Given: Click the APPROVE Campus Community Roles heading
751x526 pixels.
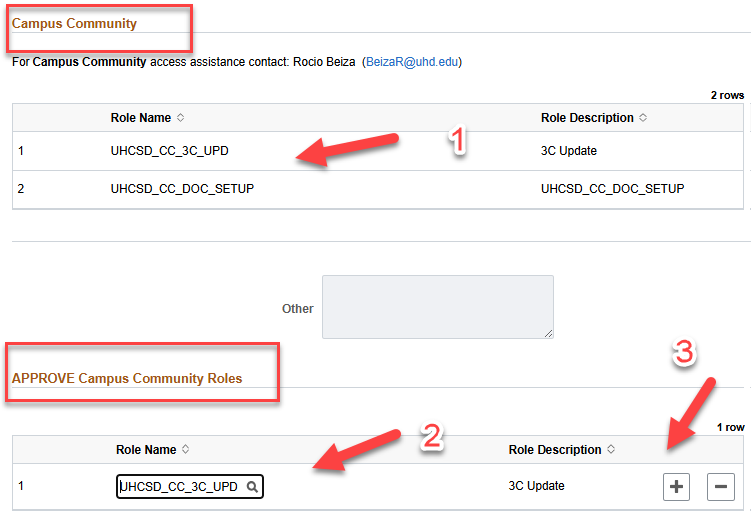Looking at the screenshot, I should [126, 379].
